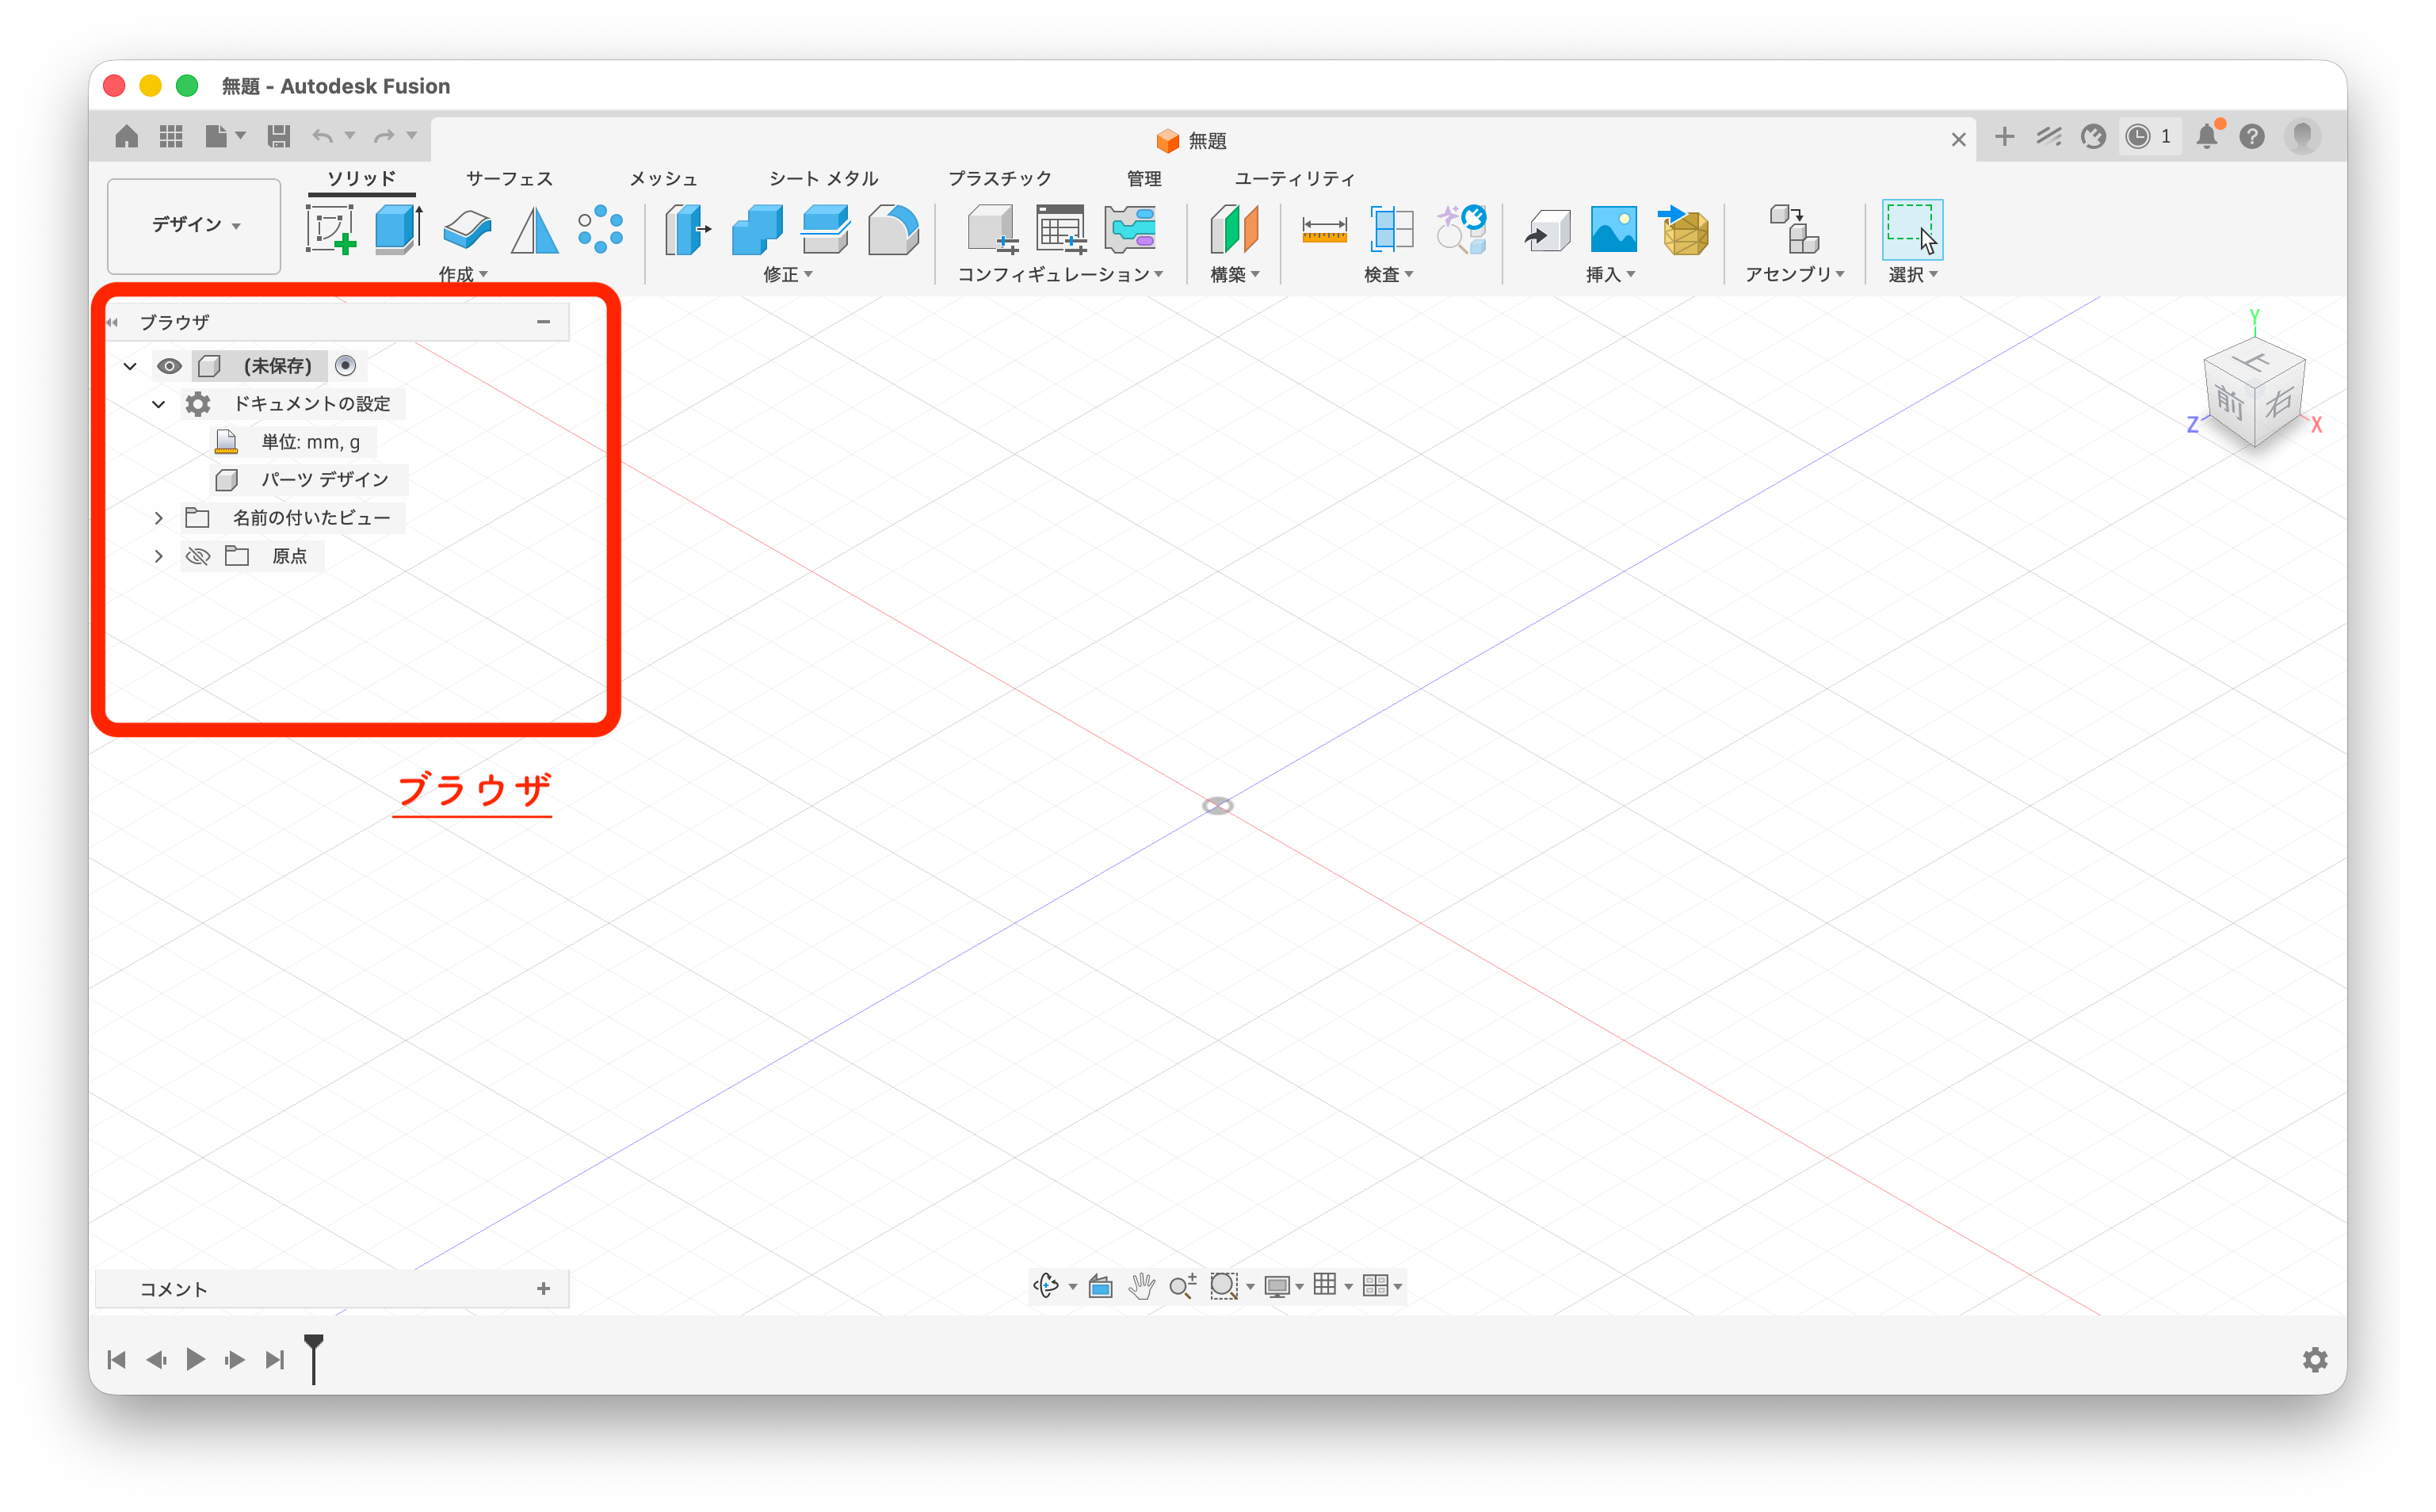The width and height of the screenshot is (2436, 1512).
Task: Select the Extrude tool
Action: 399,230
